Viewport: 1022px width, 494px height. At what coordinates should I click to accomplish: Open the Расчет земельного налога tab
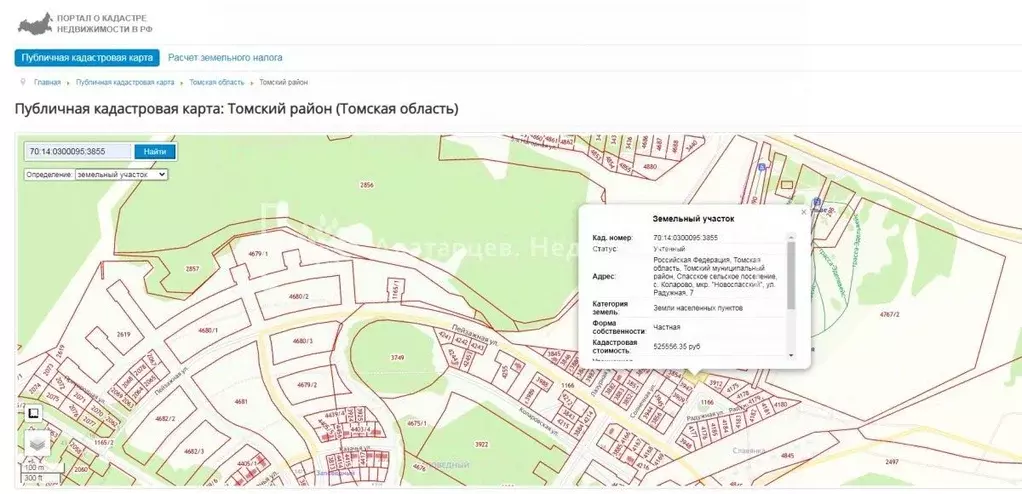pyautogui.click(x=225, y=57)
